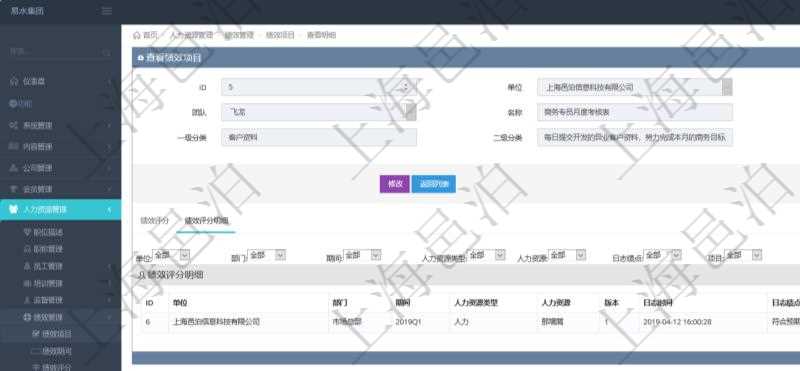
Task: Click the 名称 input field
Action: (635, 112)
